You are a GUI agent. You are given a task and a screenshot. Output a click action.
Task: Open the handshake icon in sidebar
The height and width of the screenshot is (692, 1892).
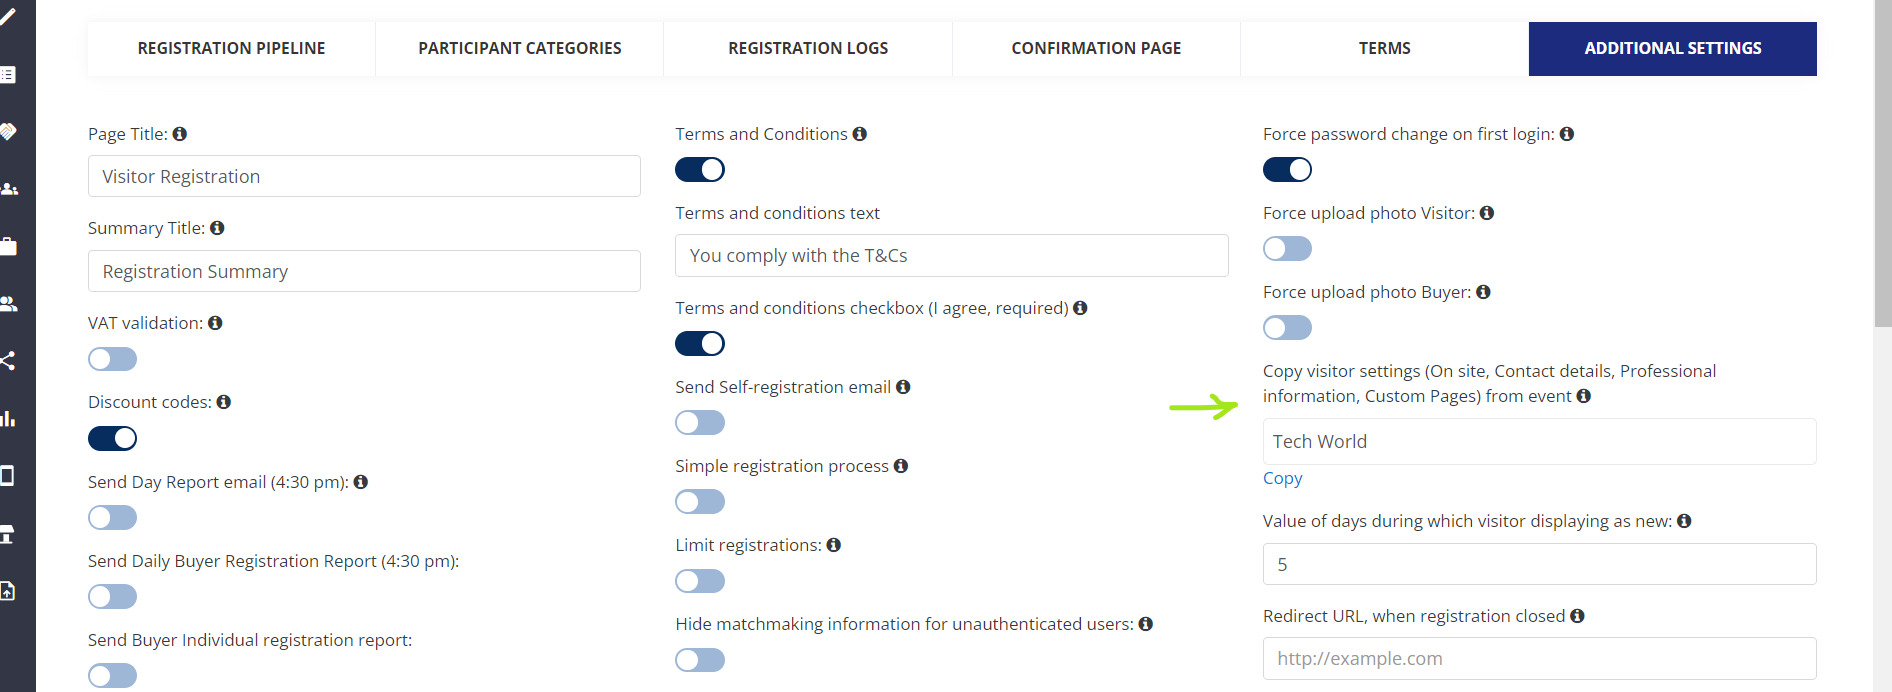point(8,132)
